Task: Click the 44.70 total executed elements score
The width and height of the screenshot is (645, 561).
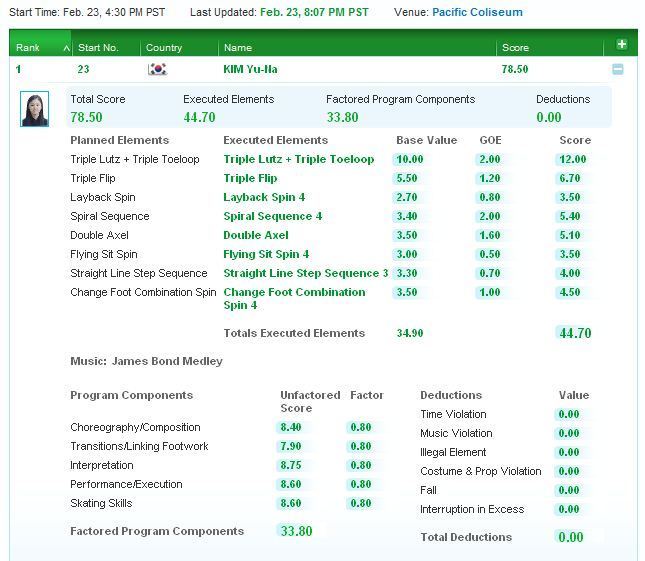Action: 575,333
